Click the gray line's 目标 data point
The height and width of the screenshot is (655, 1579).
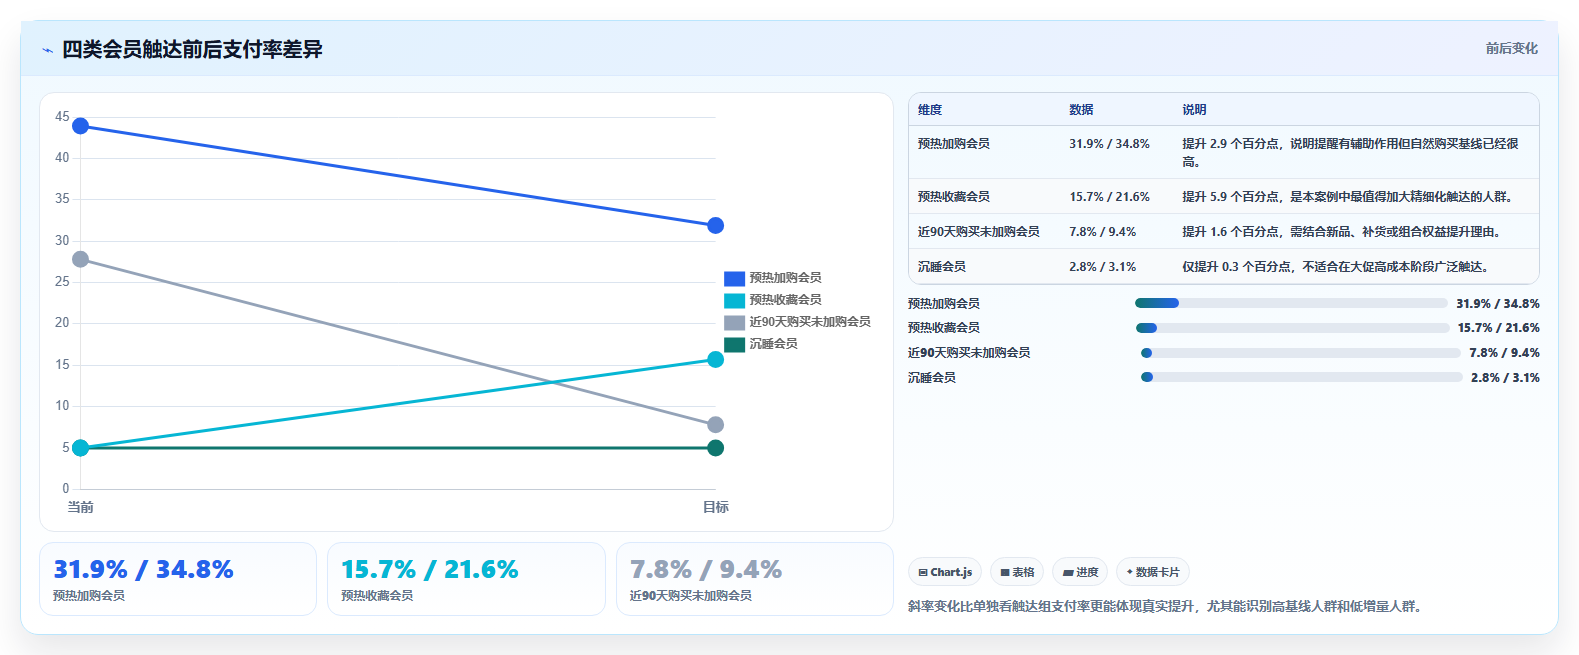715,425
